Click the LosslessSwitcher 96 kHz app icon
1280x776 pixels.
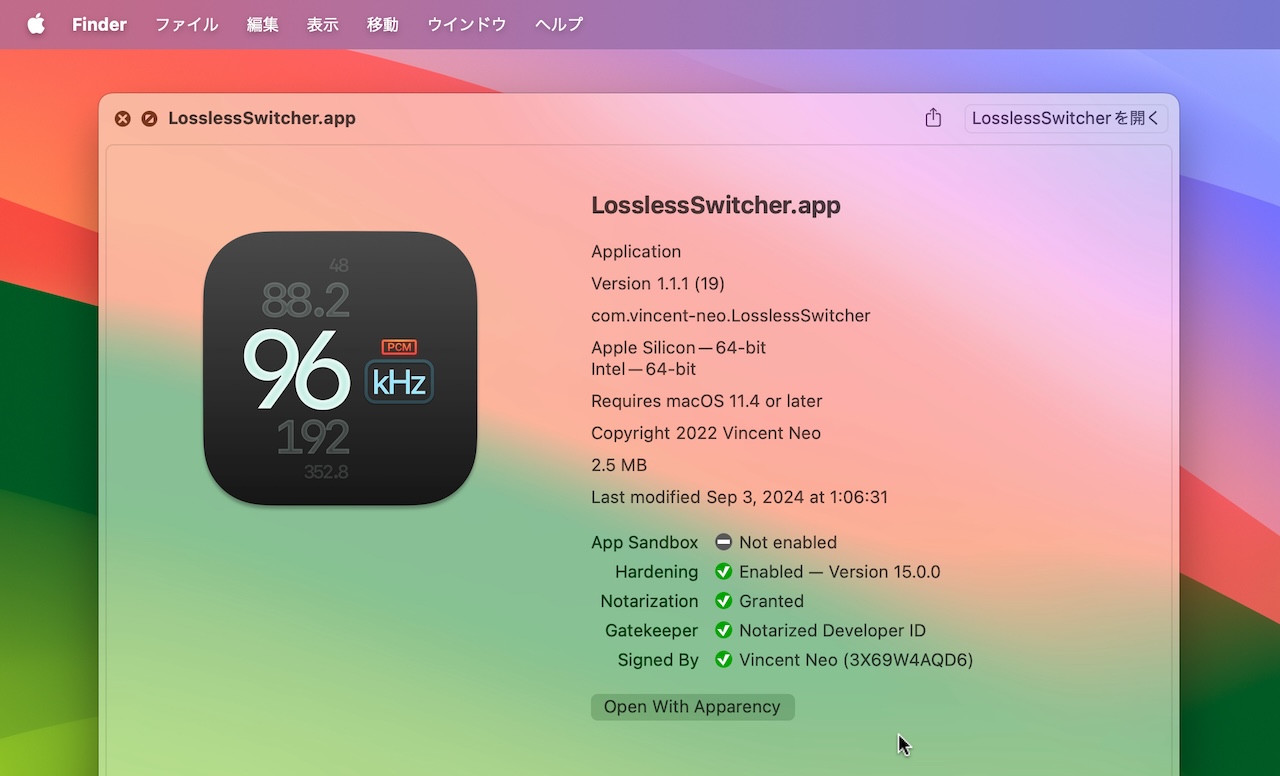[x=340, y=368]
